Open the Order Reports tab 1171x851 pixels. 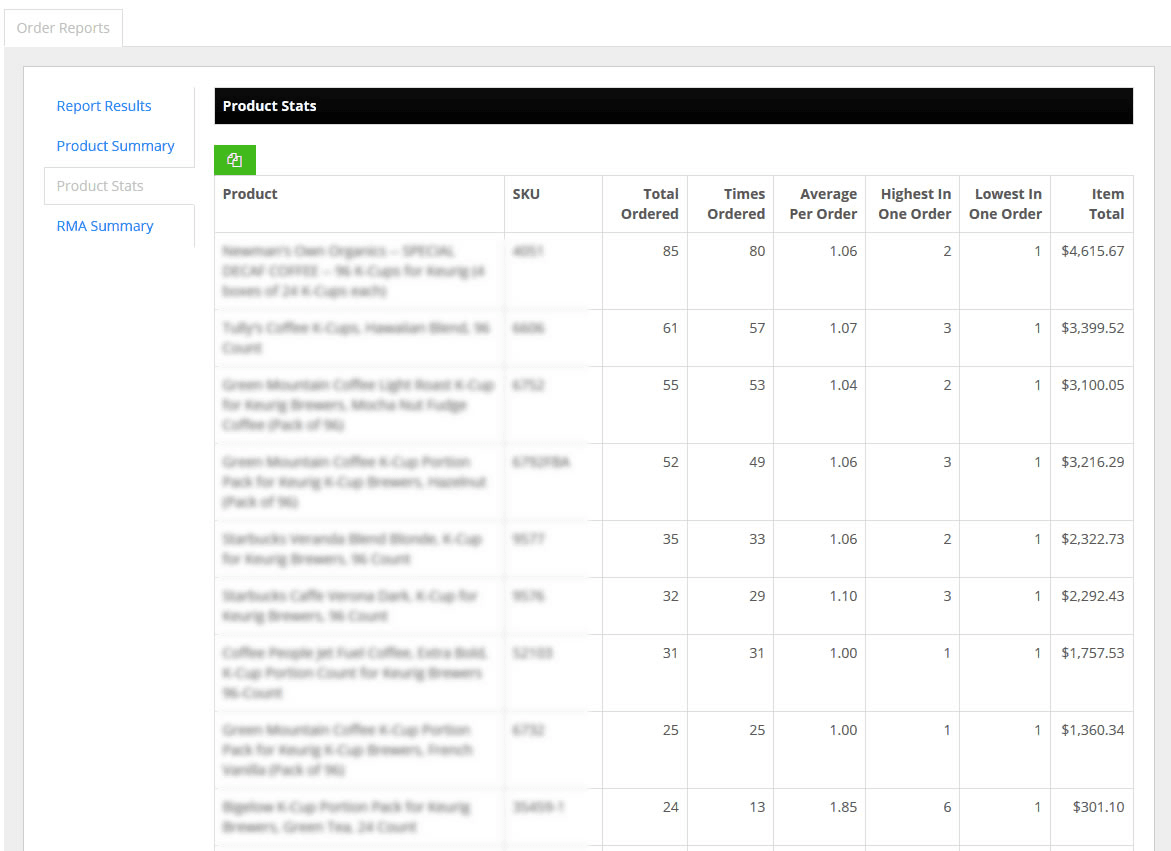[x=63, y=28]
